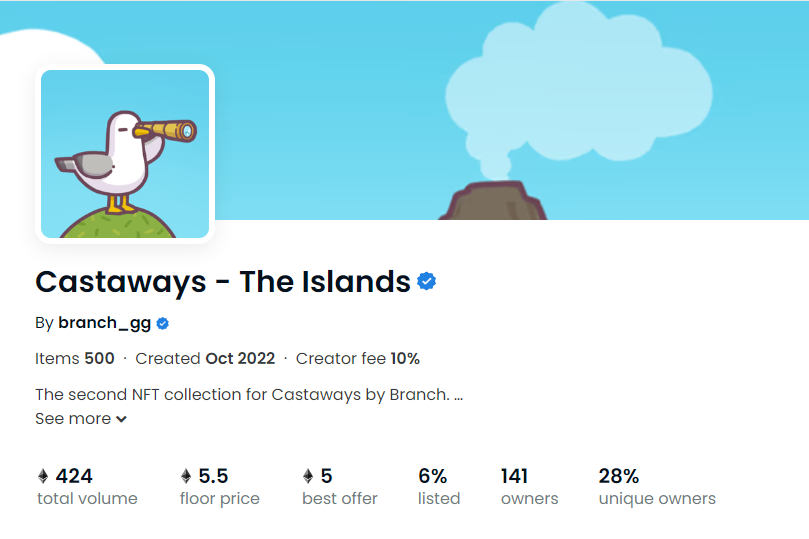Screen dimensions: 809x539
Task: Select the total volume stat
Action: (x=87, y=487)
